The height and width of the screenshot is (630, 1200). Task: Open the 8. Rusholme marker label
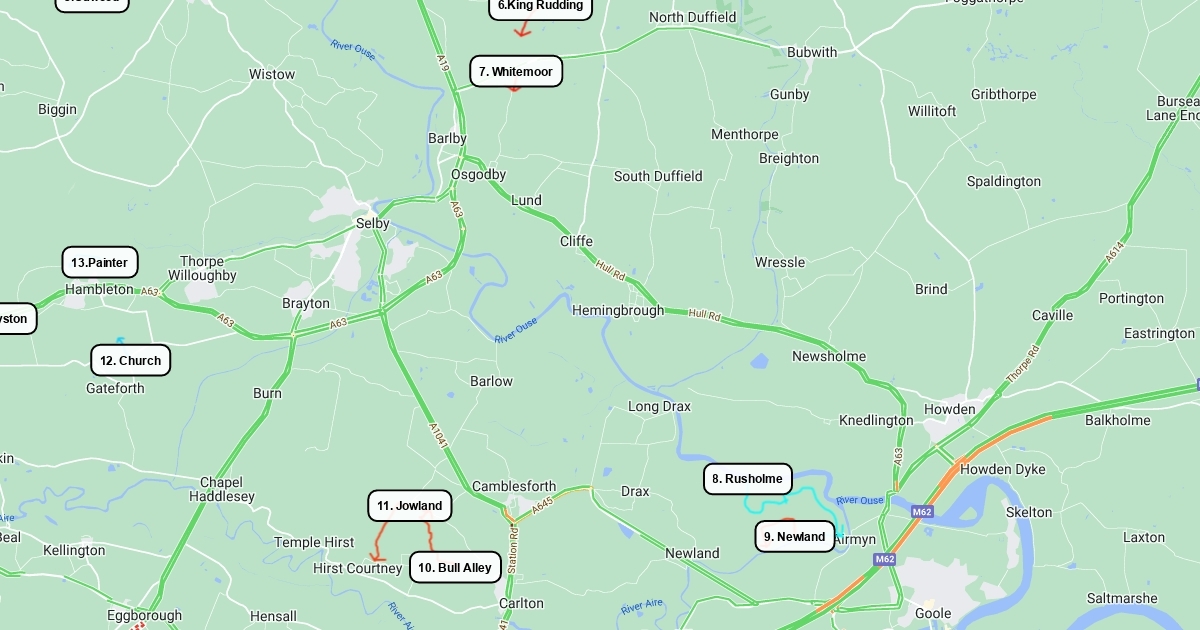point(748,479)
